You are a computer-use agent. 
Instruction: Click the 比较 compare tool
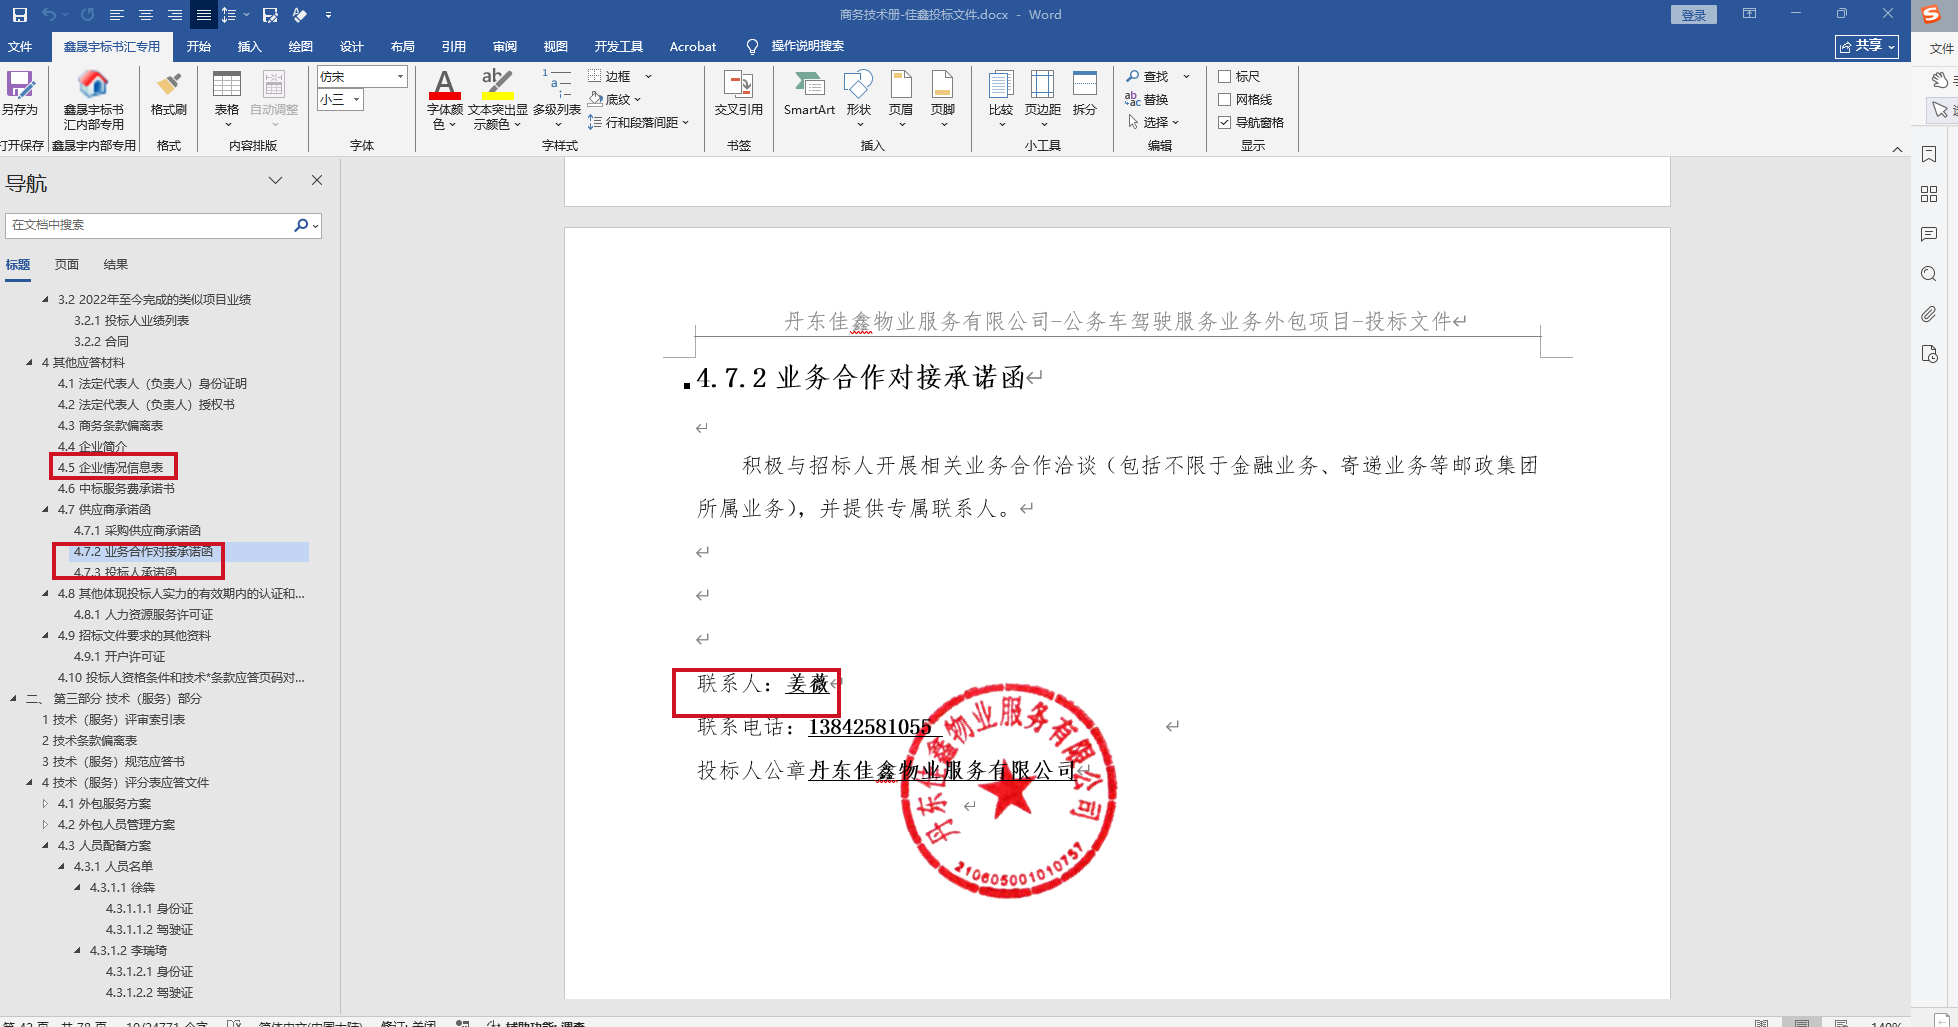(1001, 99)
